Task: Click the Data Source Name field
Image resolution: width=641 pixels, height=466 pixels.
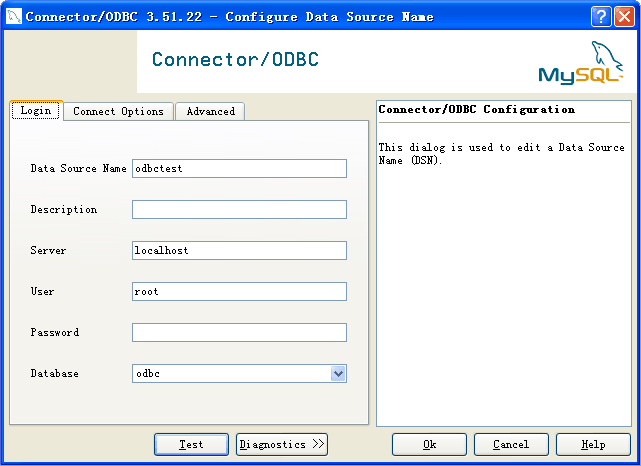Action: 239,168
